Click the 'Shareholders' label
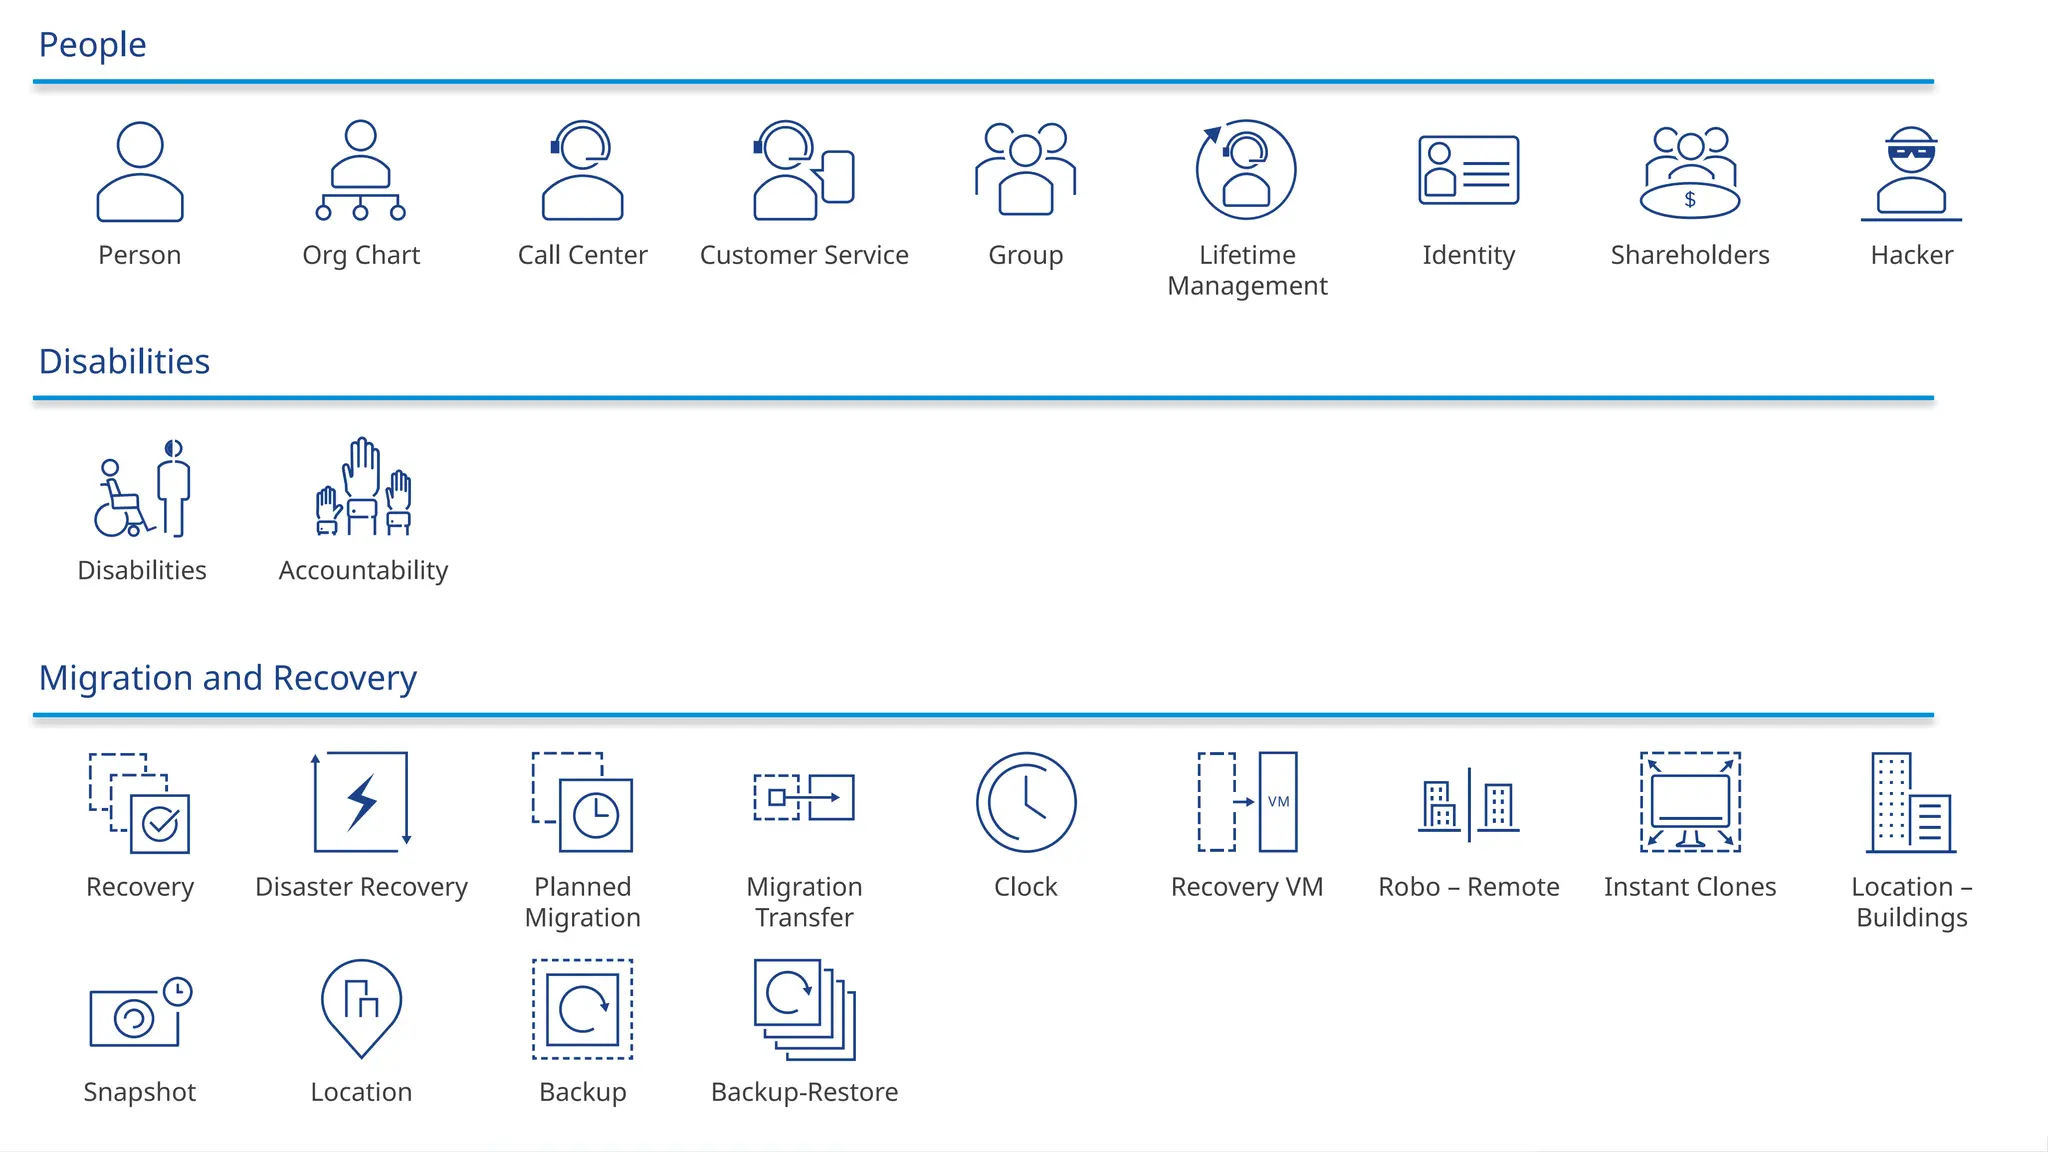The height and width of the screenshot is (1152, 2048). 1690,255
